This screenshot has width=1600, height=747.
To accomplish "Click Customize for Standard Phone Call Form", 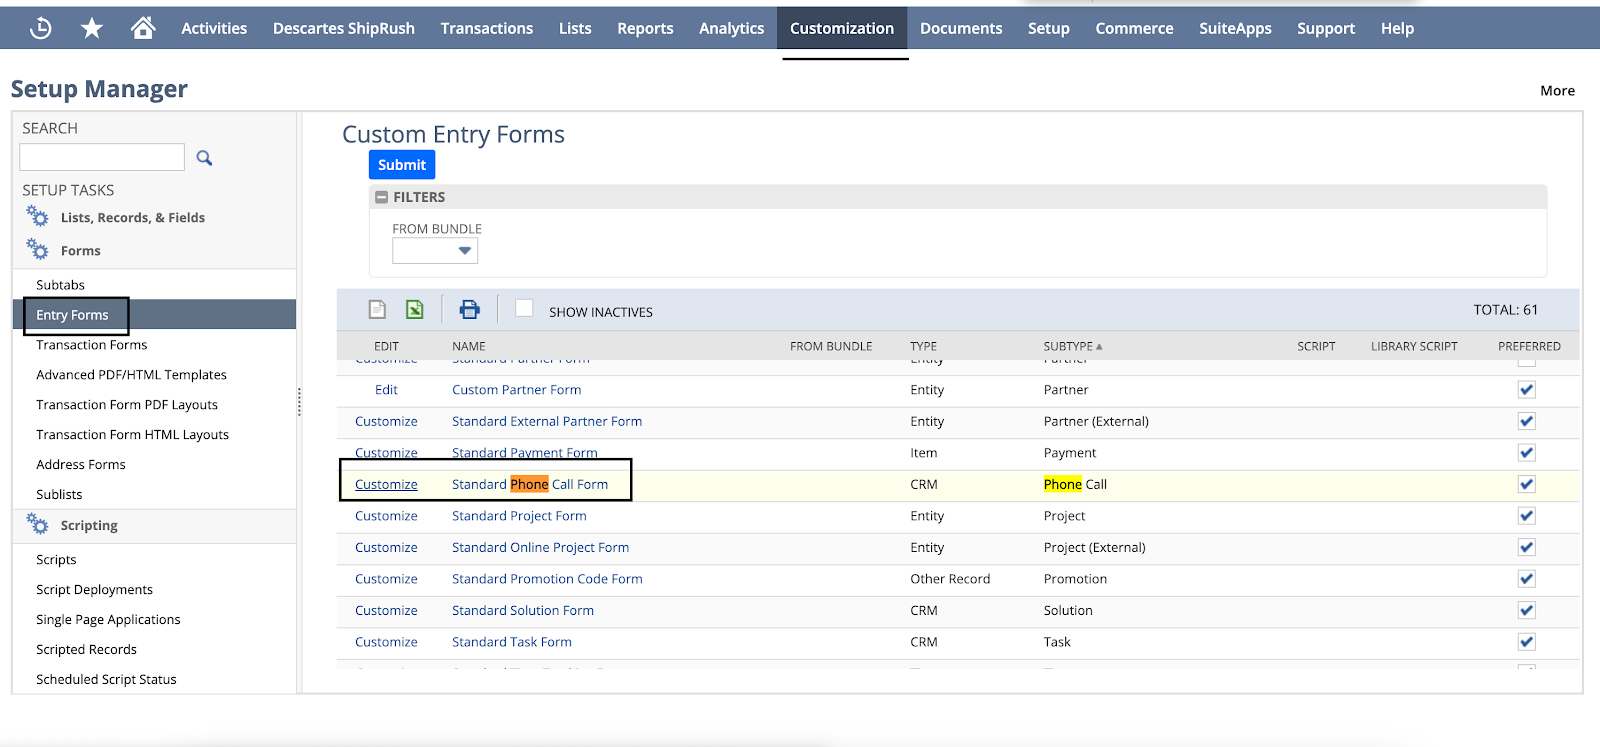I will pyautogui.click(x=386, y=484).
